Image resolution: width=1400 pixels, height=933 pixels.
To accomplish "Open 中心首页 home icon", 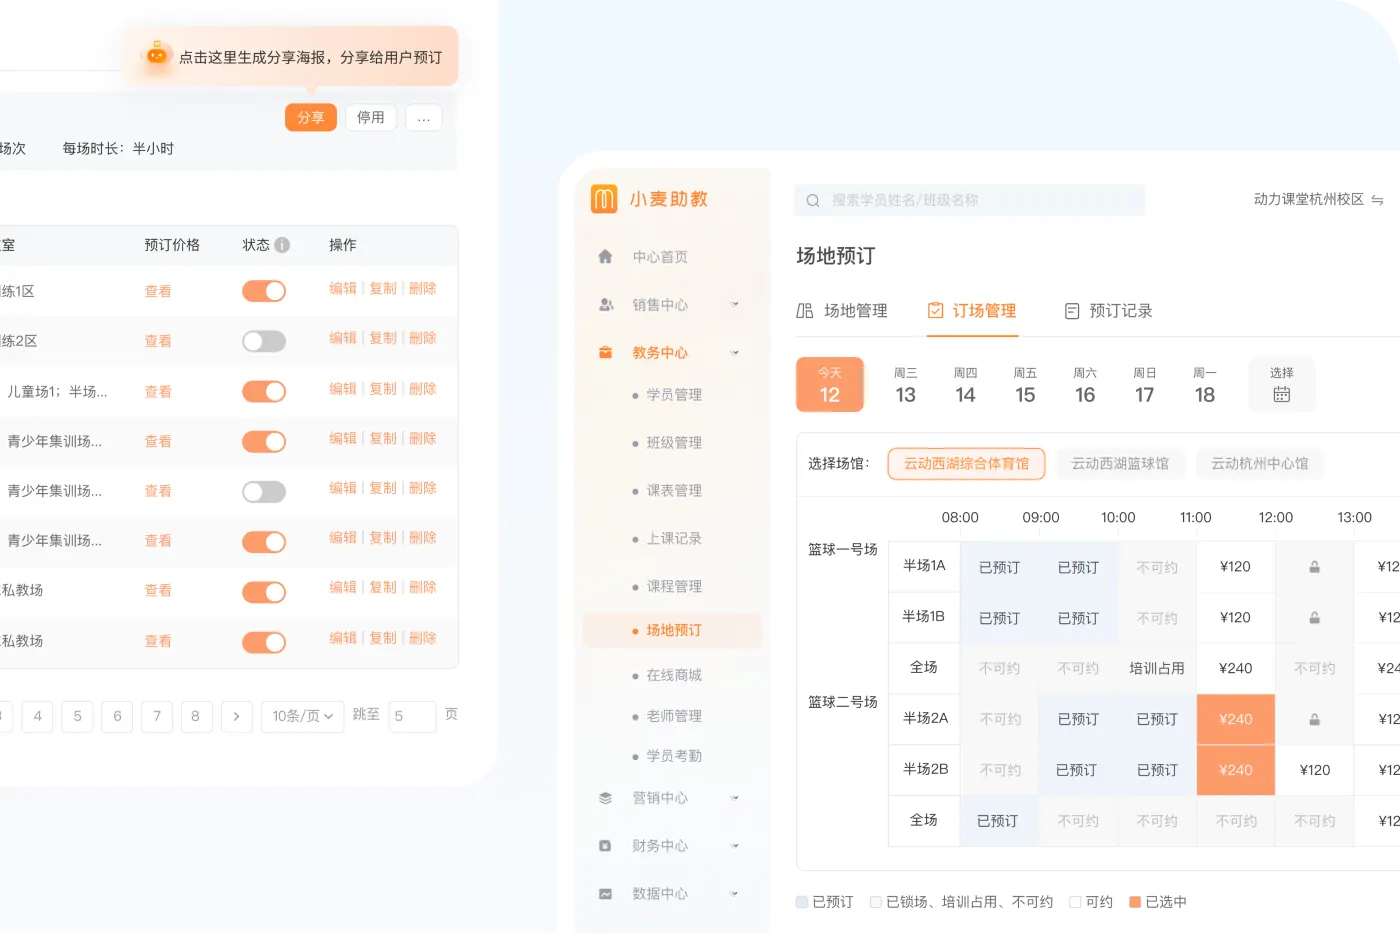I will [x=605, y=257].
